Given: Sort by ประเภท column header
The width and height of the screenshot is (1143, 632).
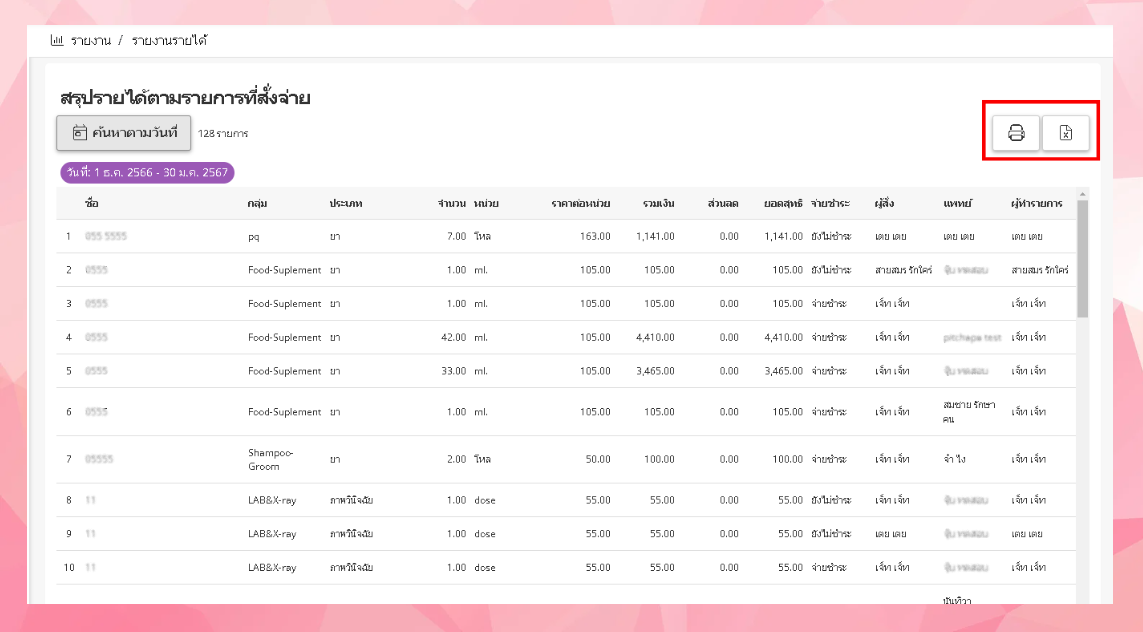Looking at the screenshot, I should [346, 203].
